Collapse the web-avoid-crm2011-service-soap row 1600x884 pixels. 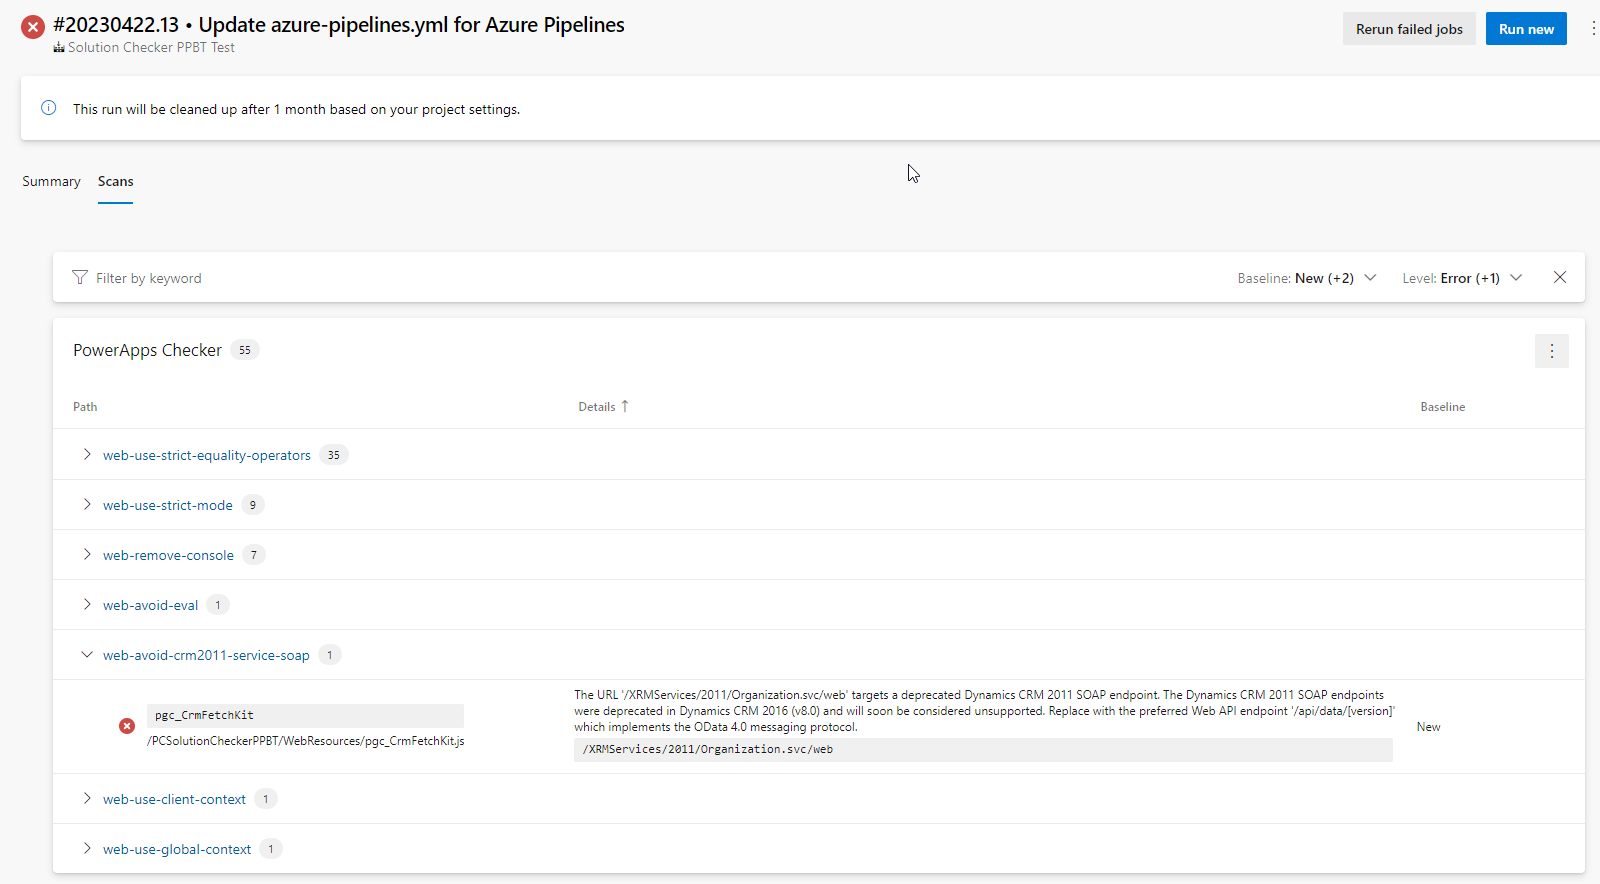pos(87,654)
